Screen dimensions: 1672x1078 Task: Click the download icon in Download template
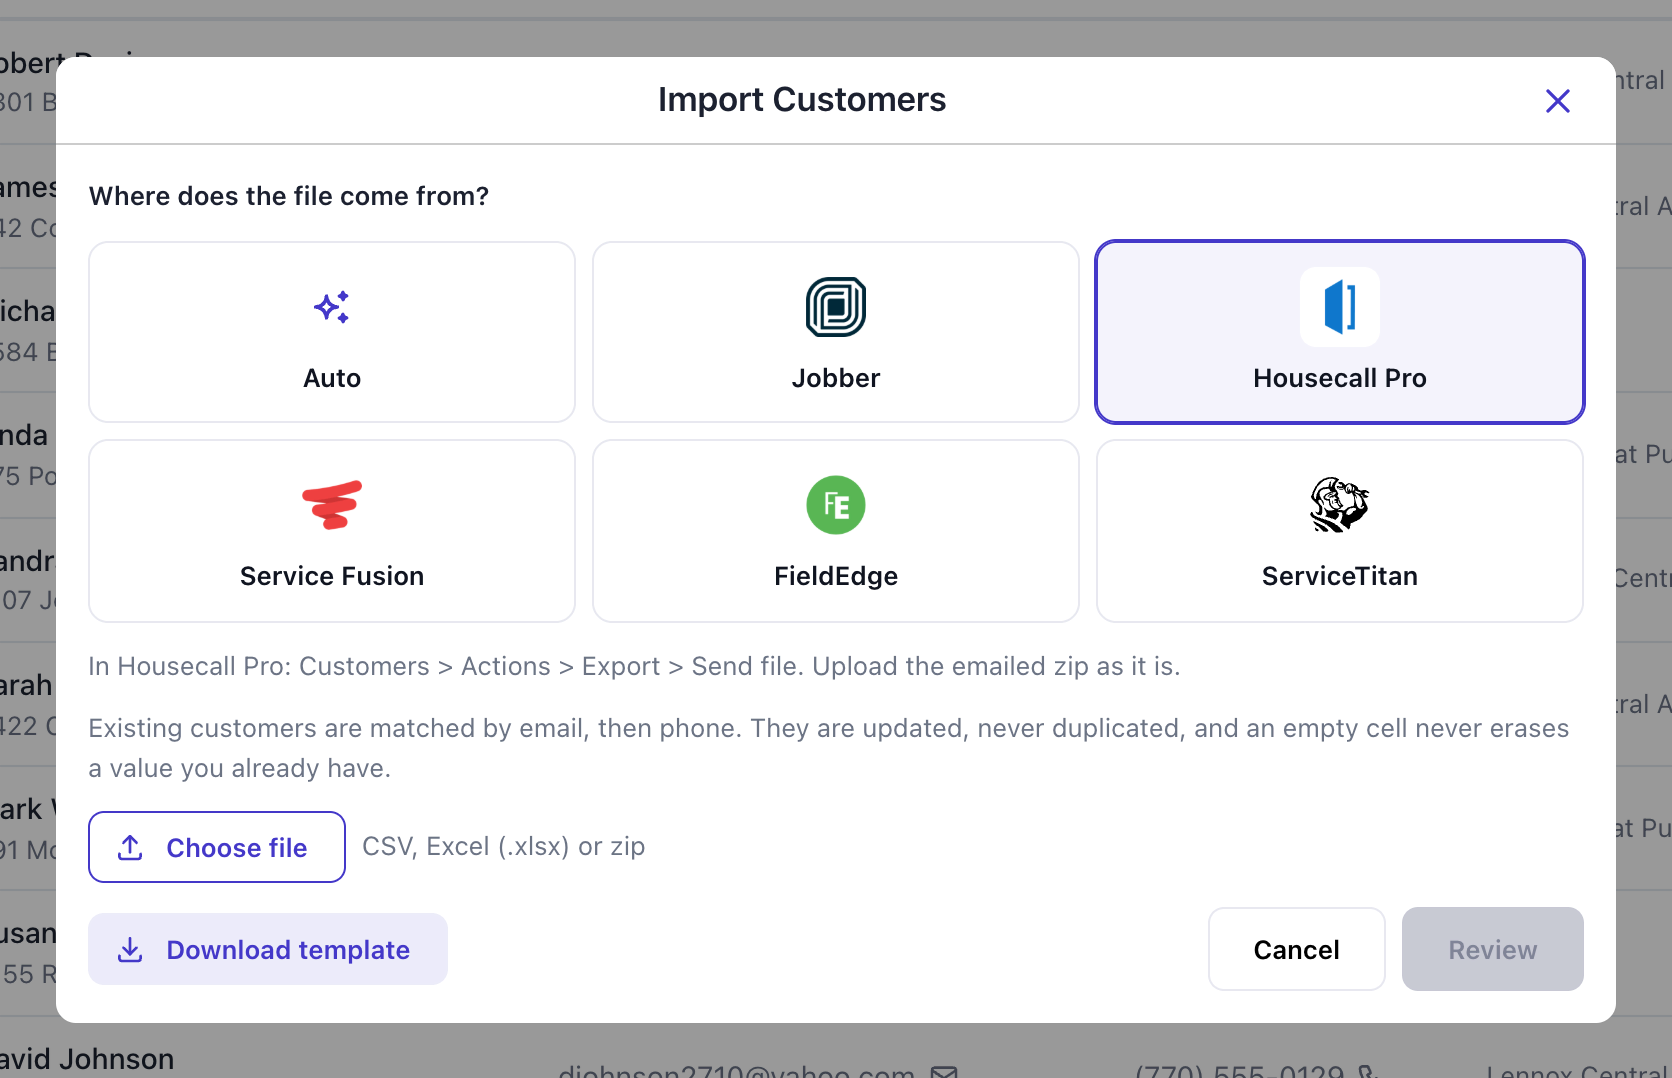click(130, 950)
